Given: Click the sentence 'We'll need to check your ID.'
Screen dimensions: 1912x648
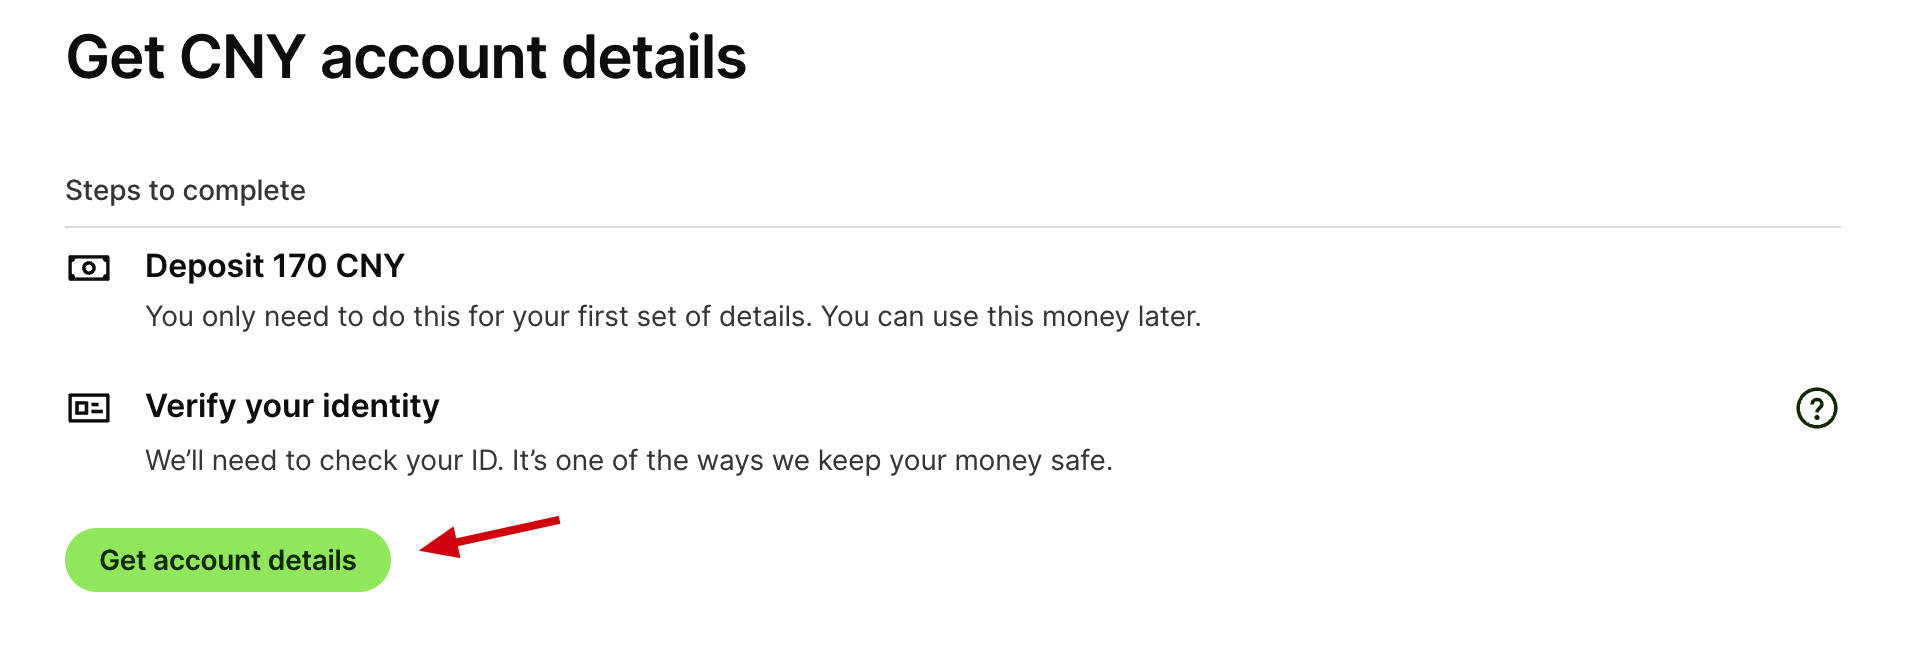Looking at the screenshot, I should [x=325, y=460].
